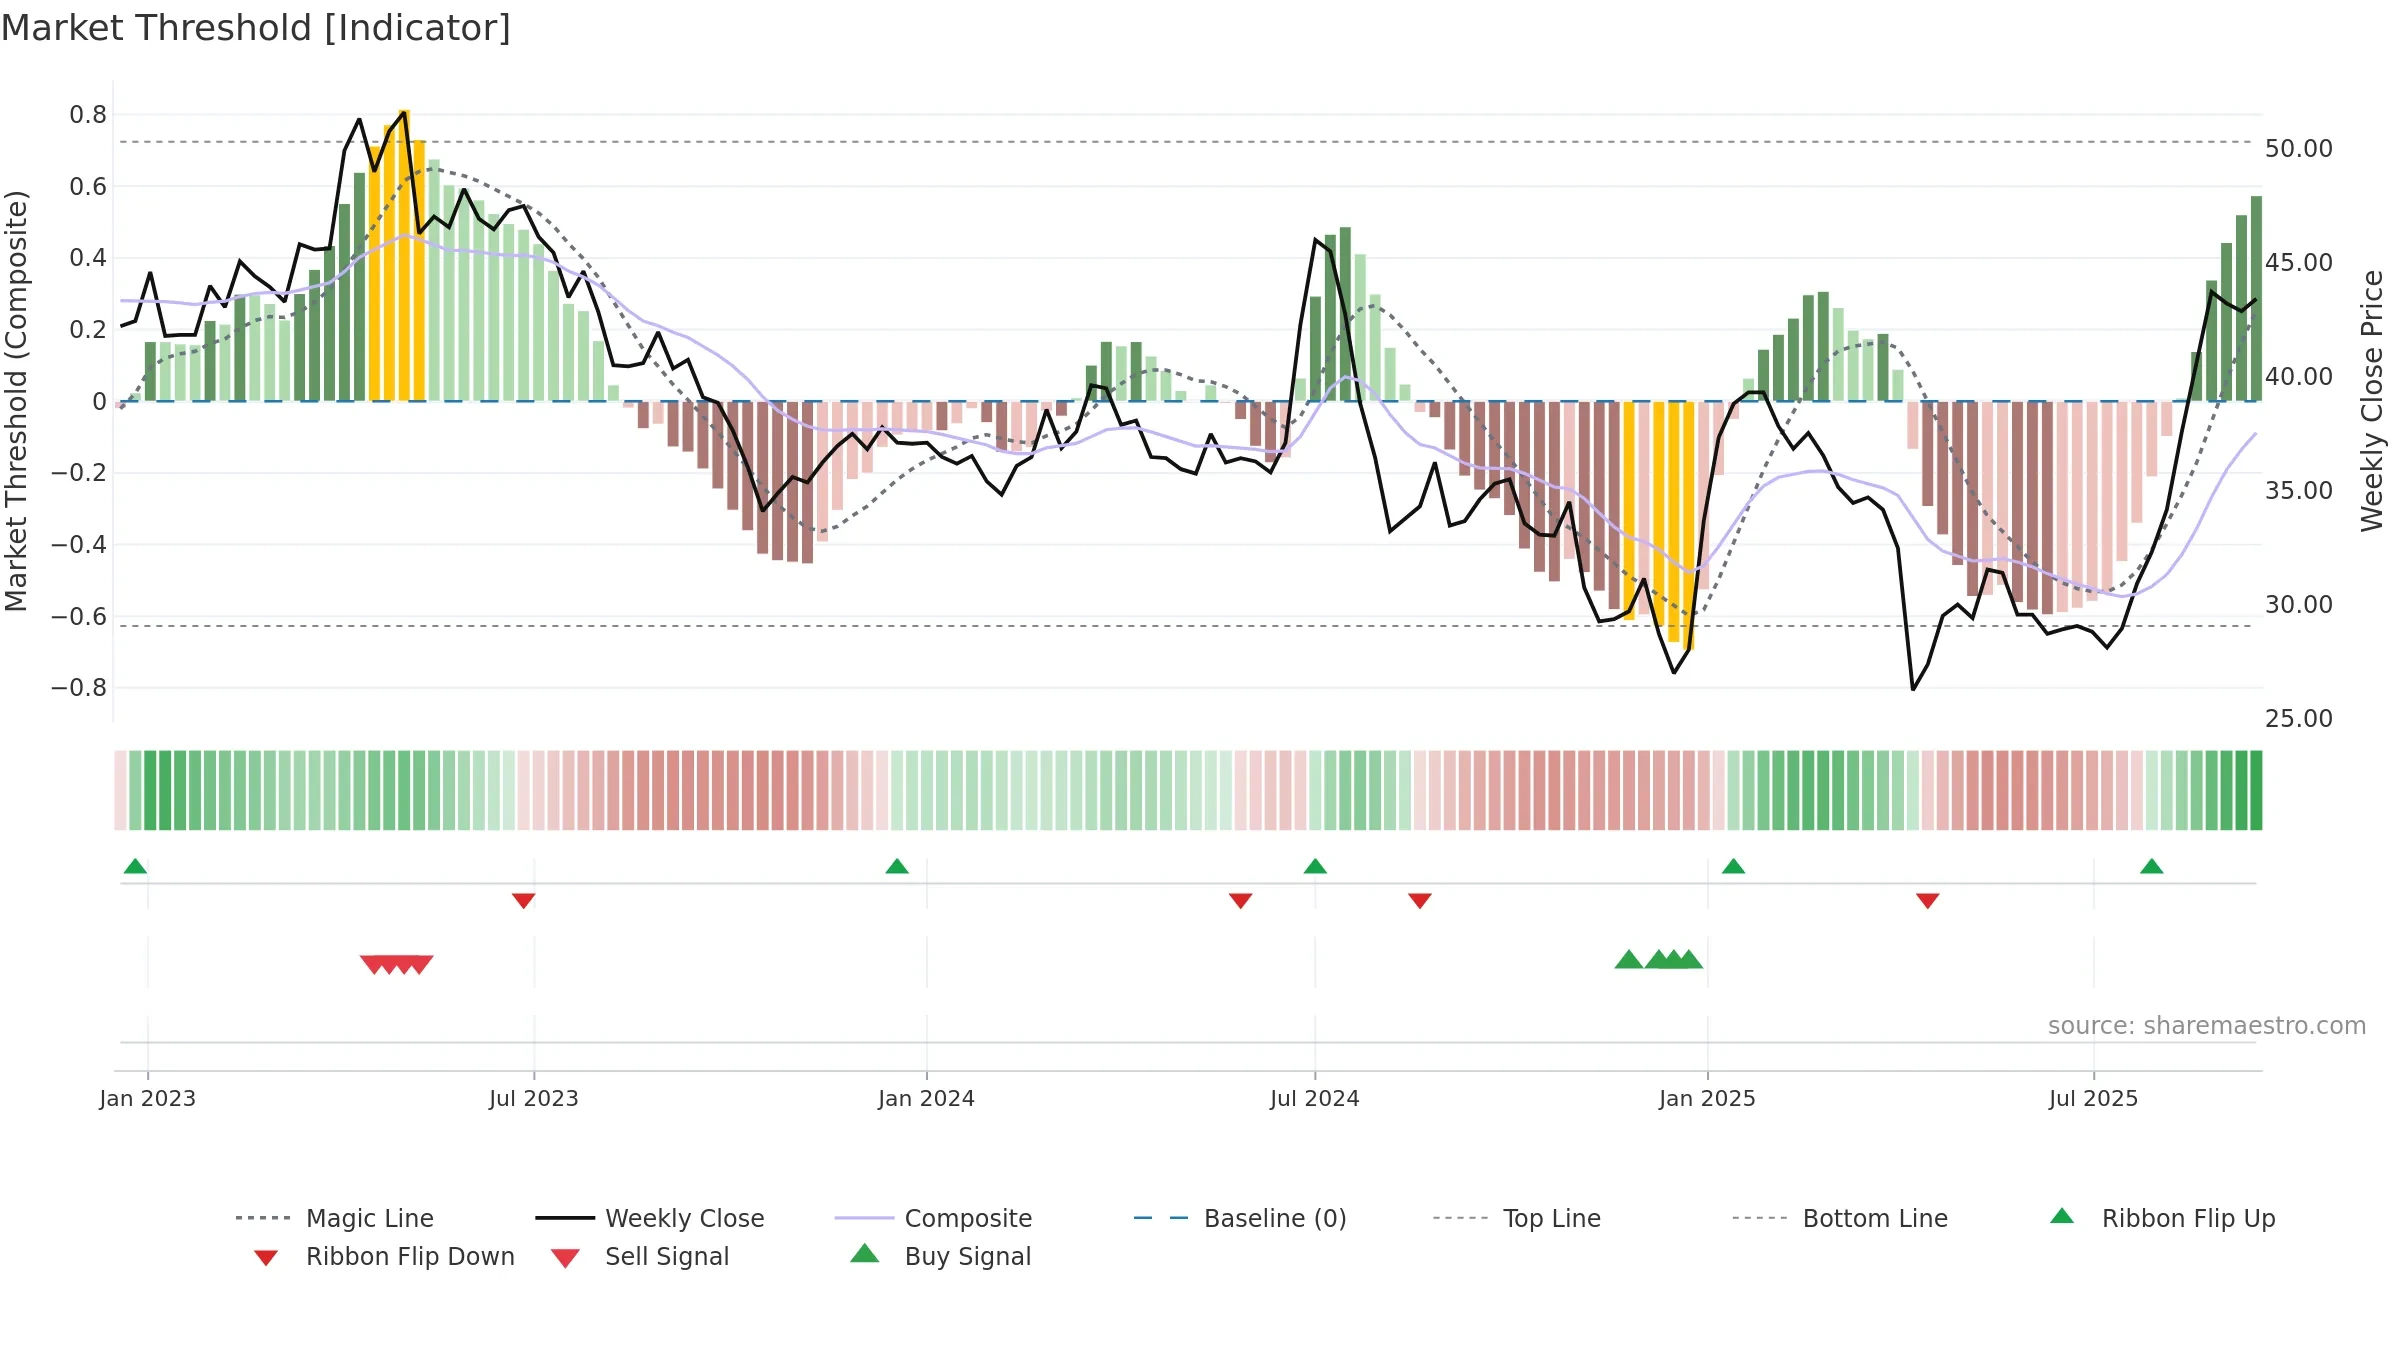Click the 0.6 left axis label
This screenshot has height=1350, width=2400.
click(88, 186)
